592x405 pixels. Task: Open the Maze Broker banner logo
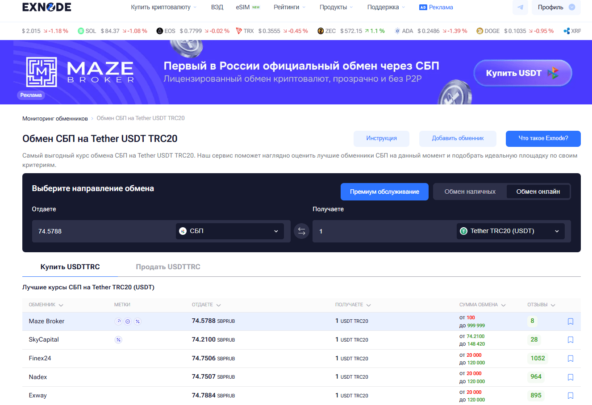click(x=80, y=72)
